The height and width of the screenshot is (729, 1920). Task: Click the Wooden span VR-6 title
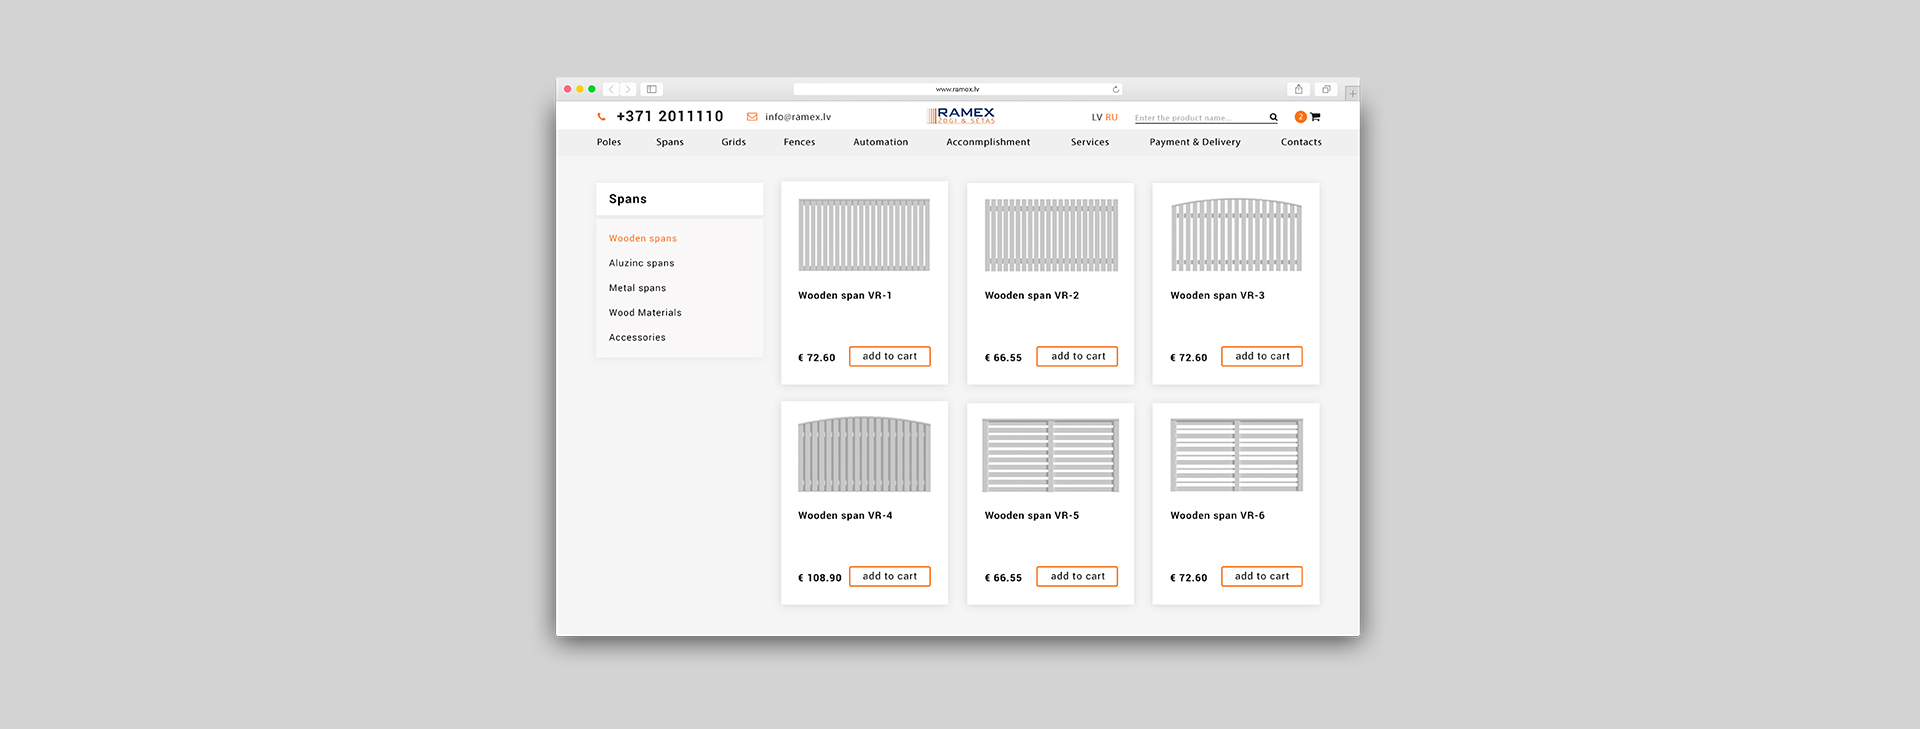point(1217,516)
